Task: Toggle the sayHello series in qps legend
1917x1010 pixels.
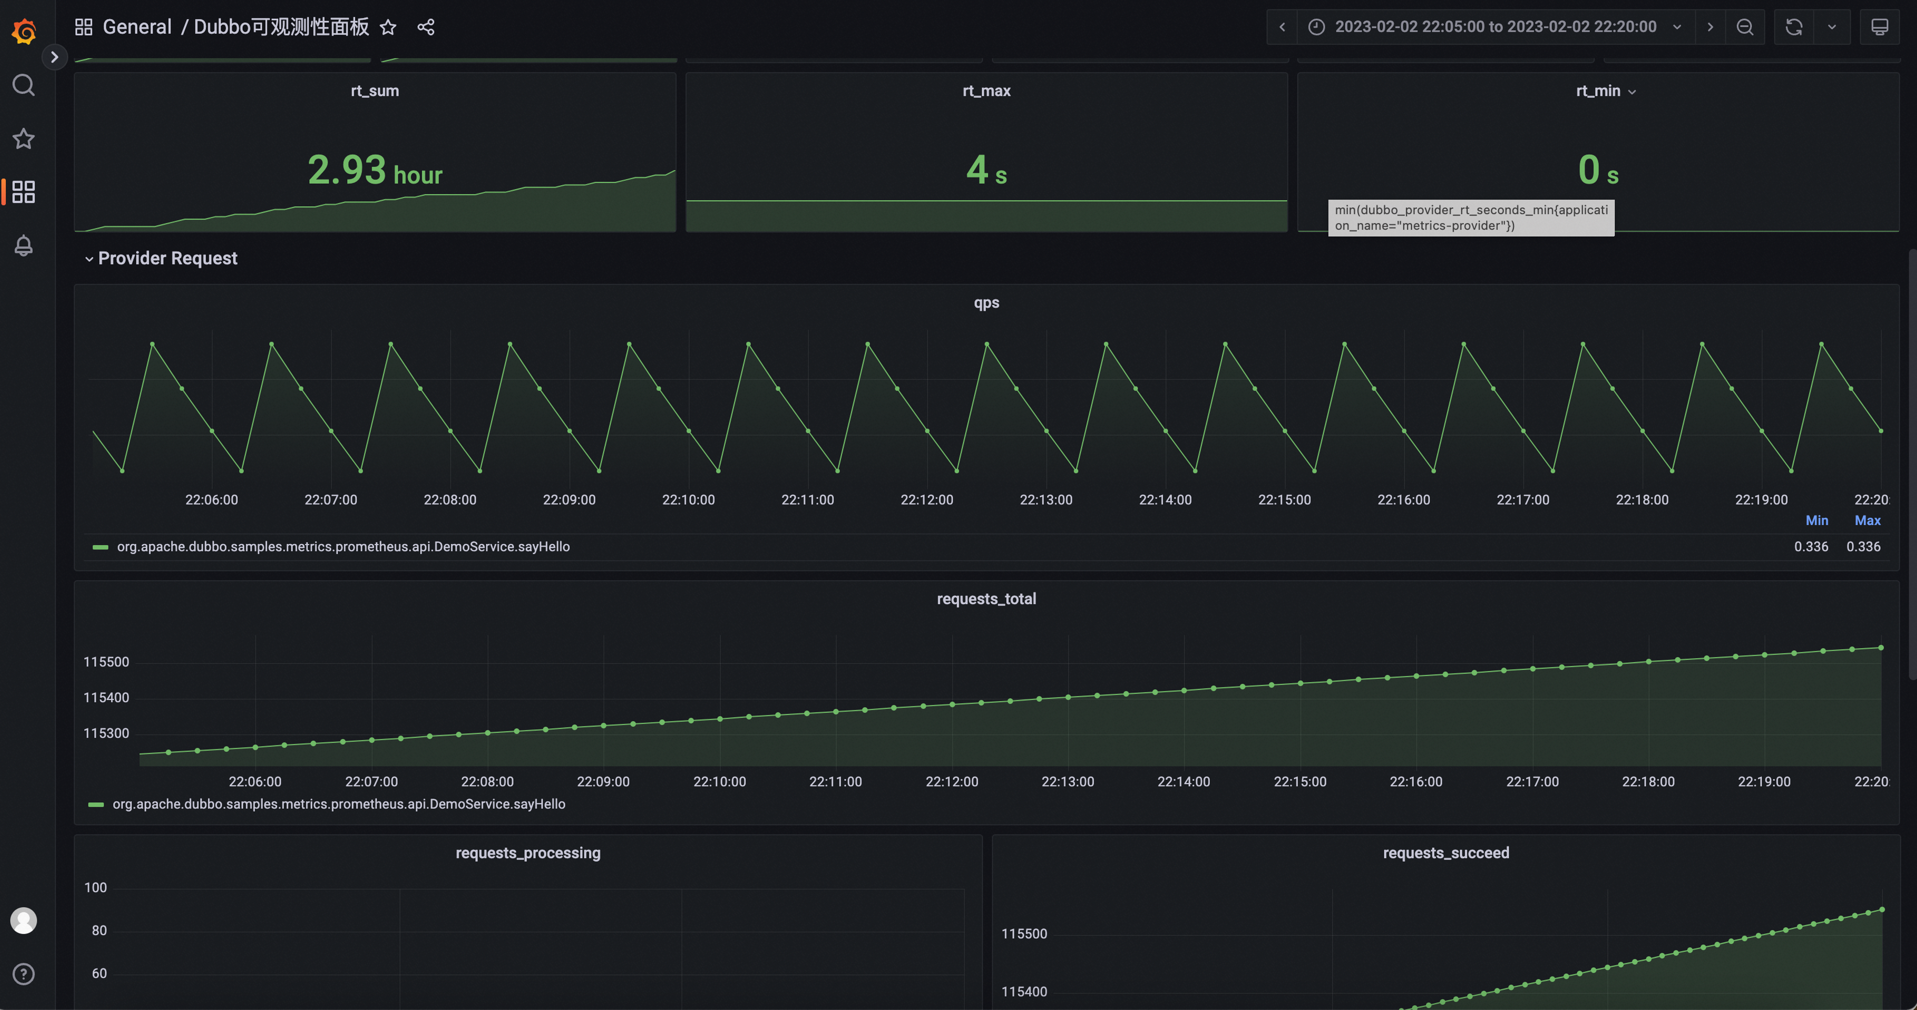Action: 342,547
